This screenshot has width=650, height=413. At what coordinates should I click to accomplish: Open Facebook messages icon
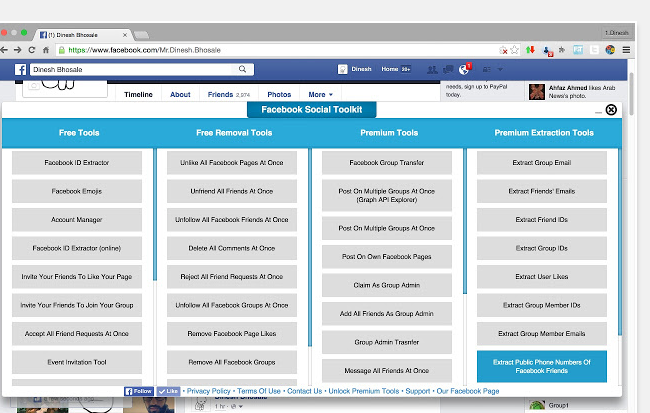tap(448, 69)
